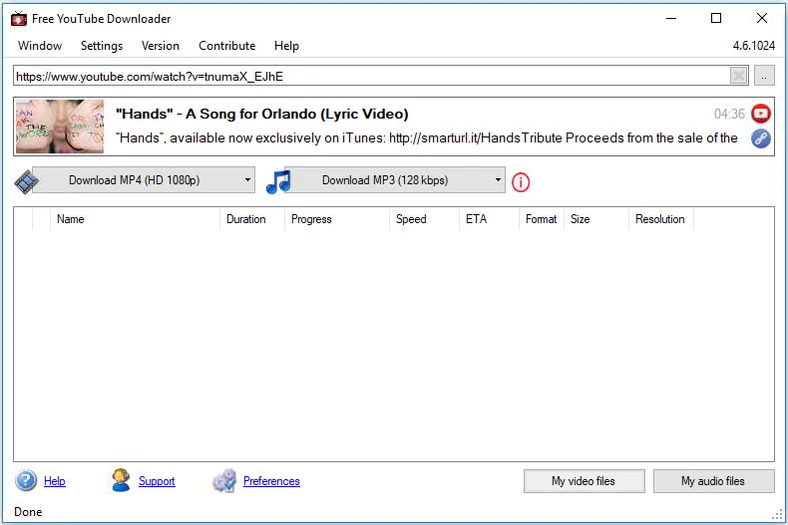Expand the Download MP4 dropdown arrow
The height and width of the screenshot is (525, 788).
247,180
